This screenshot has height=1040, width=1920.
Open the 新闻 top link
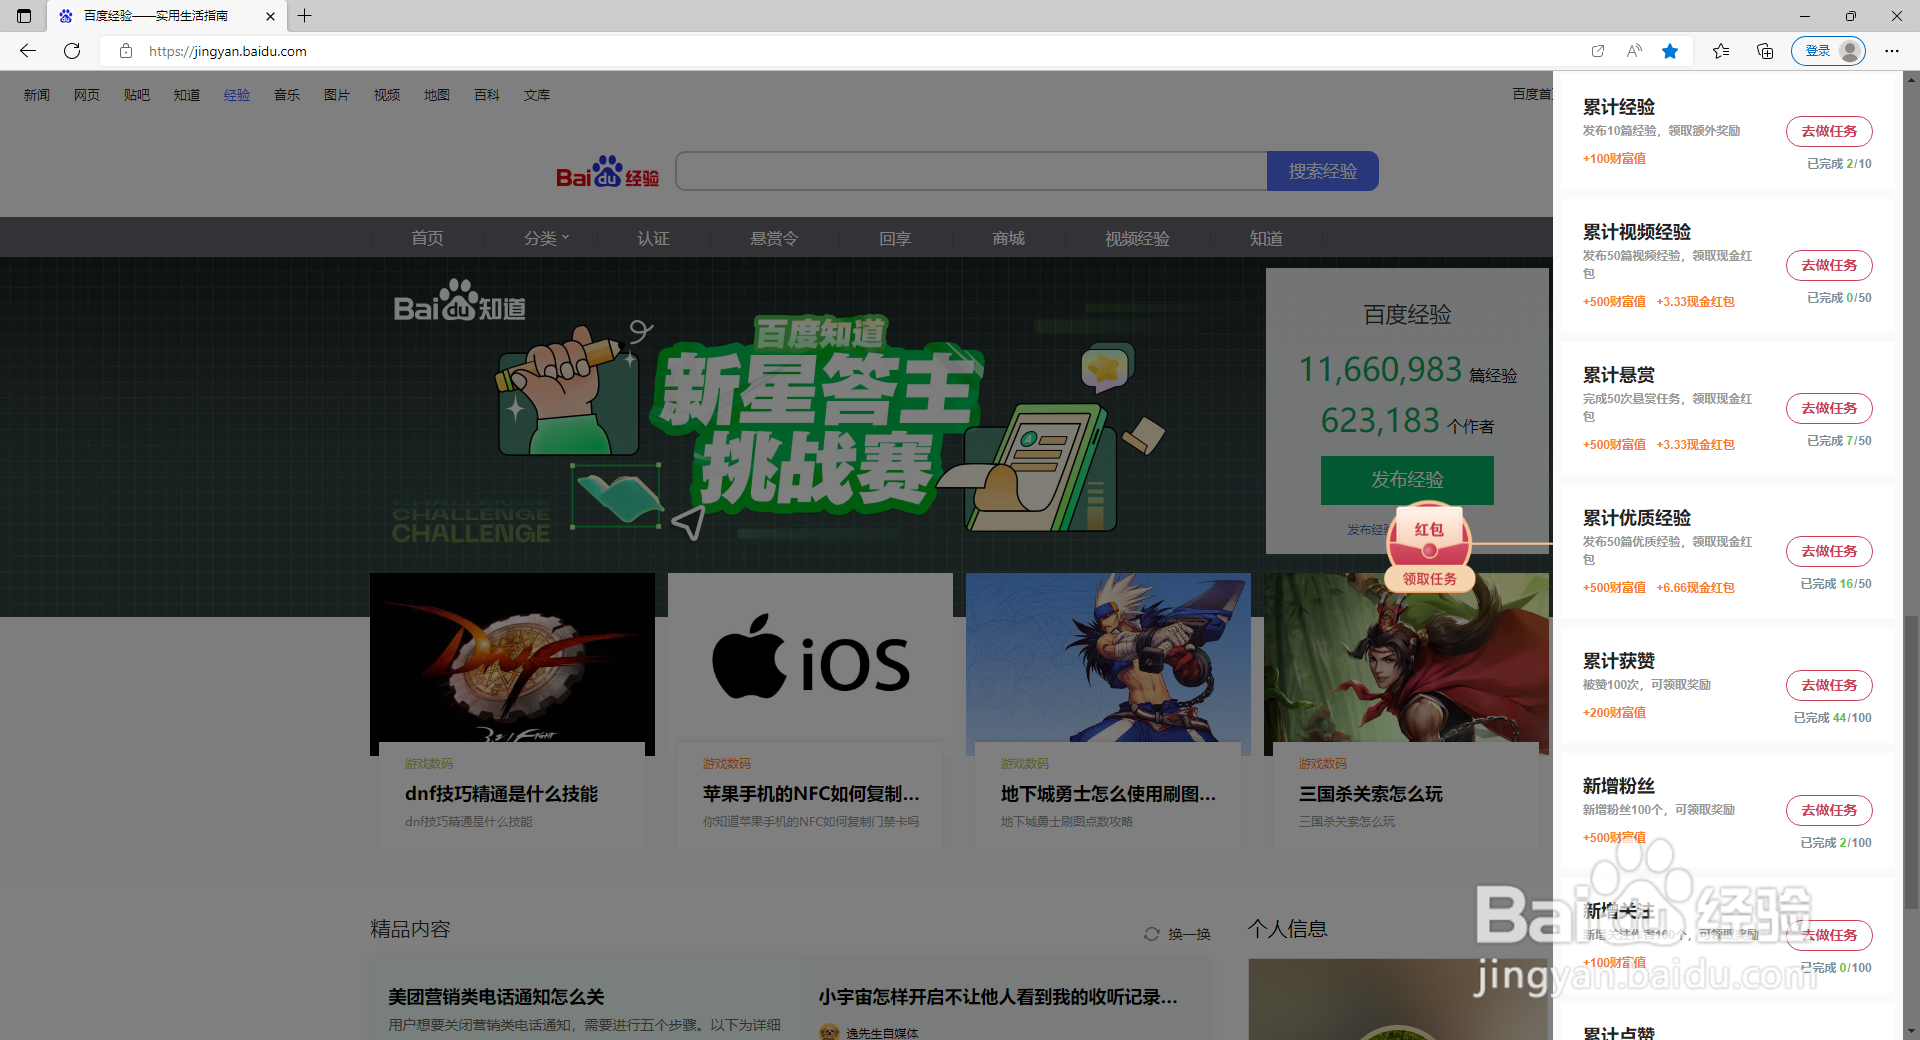[37, 95]
